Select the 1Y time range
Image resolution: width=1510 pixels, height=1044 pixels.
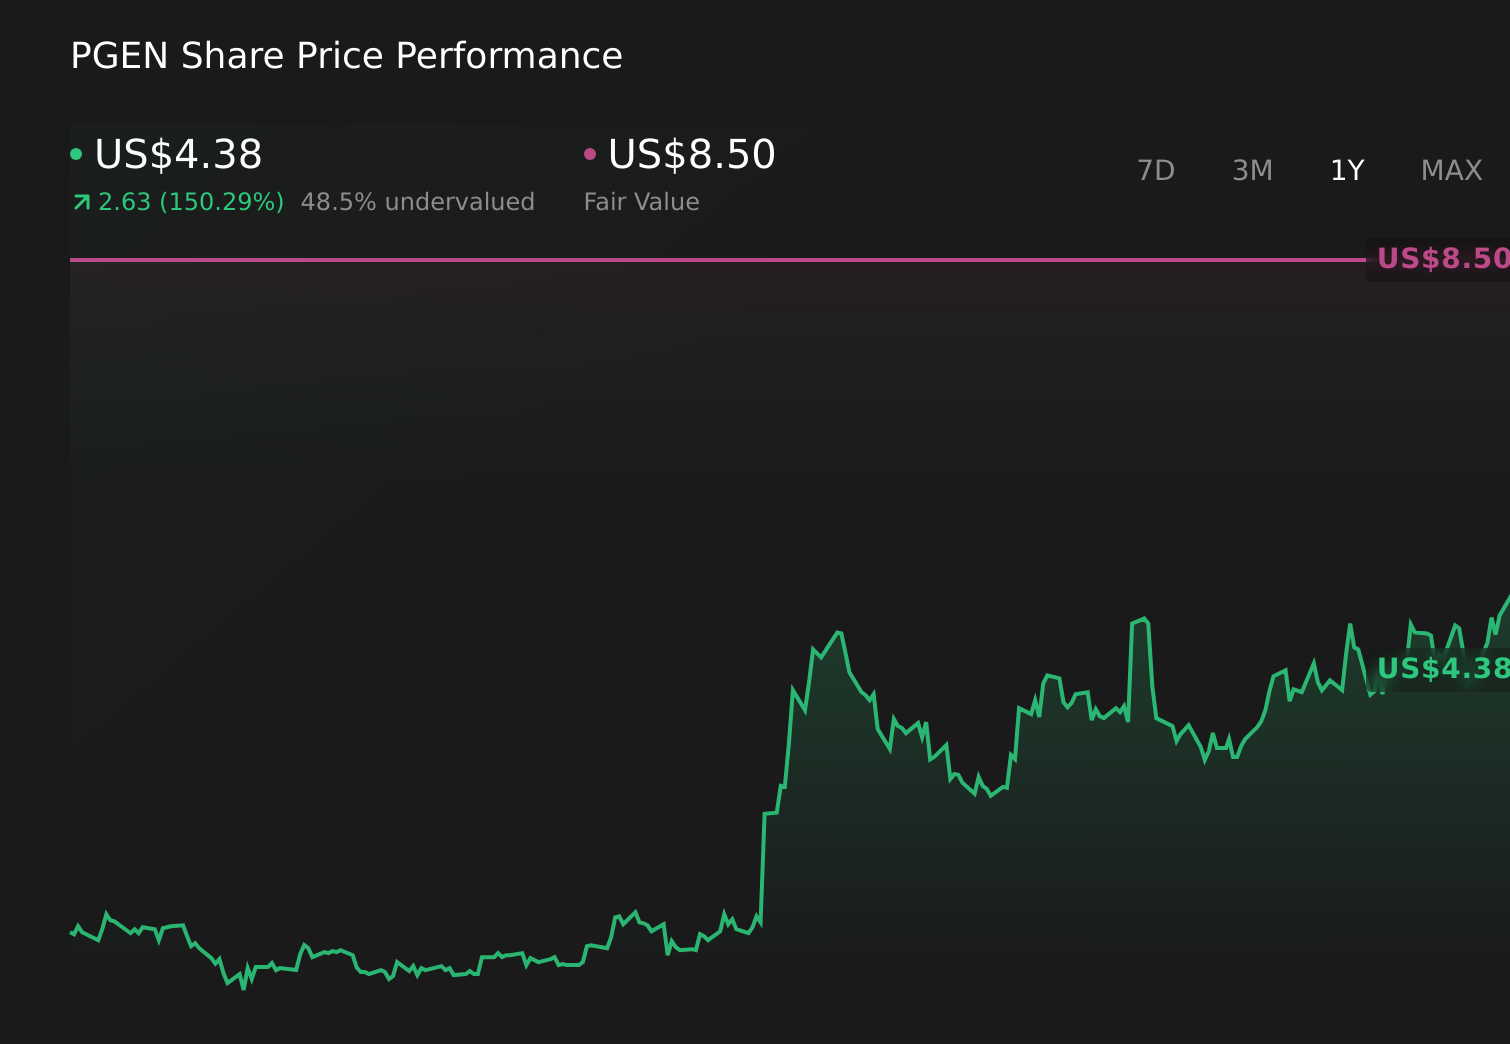pos(1346,170)
